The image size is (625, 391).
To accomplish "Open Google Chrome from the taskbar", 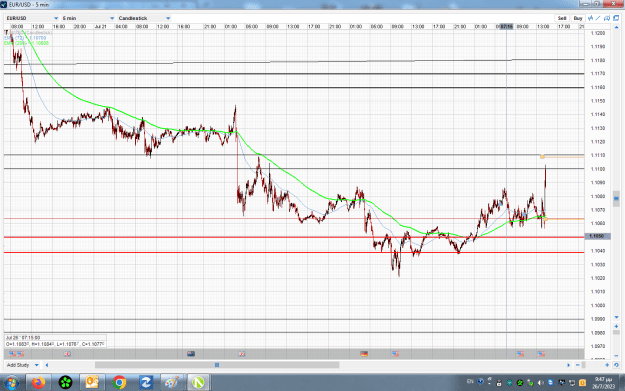I will pos(119,383).
